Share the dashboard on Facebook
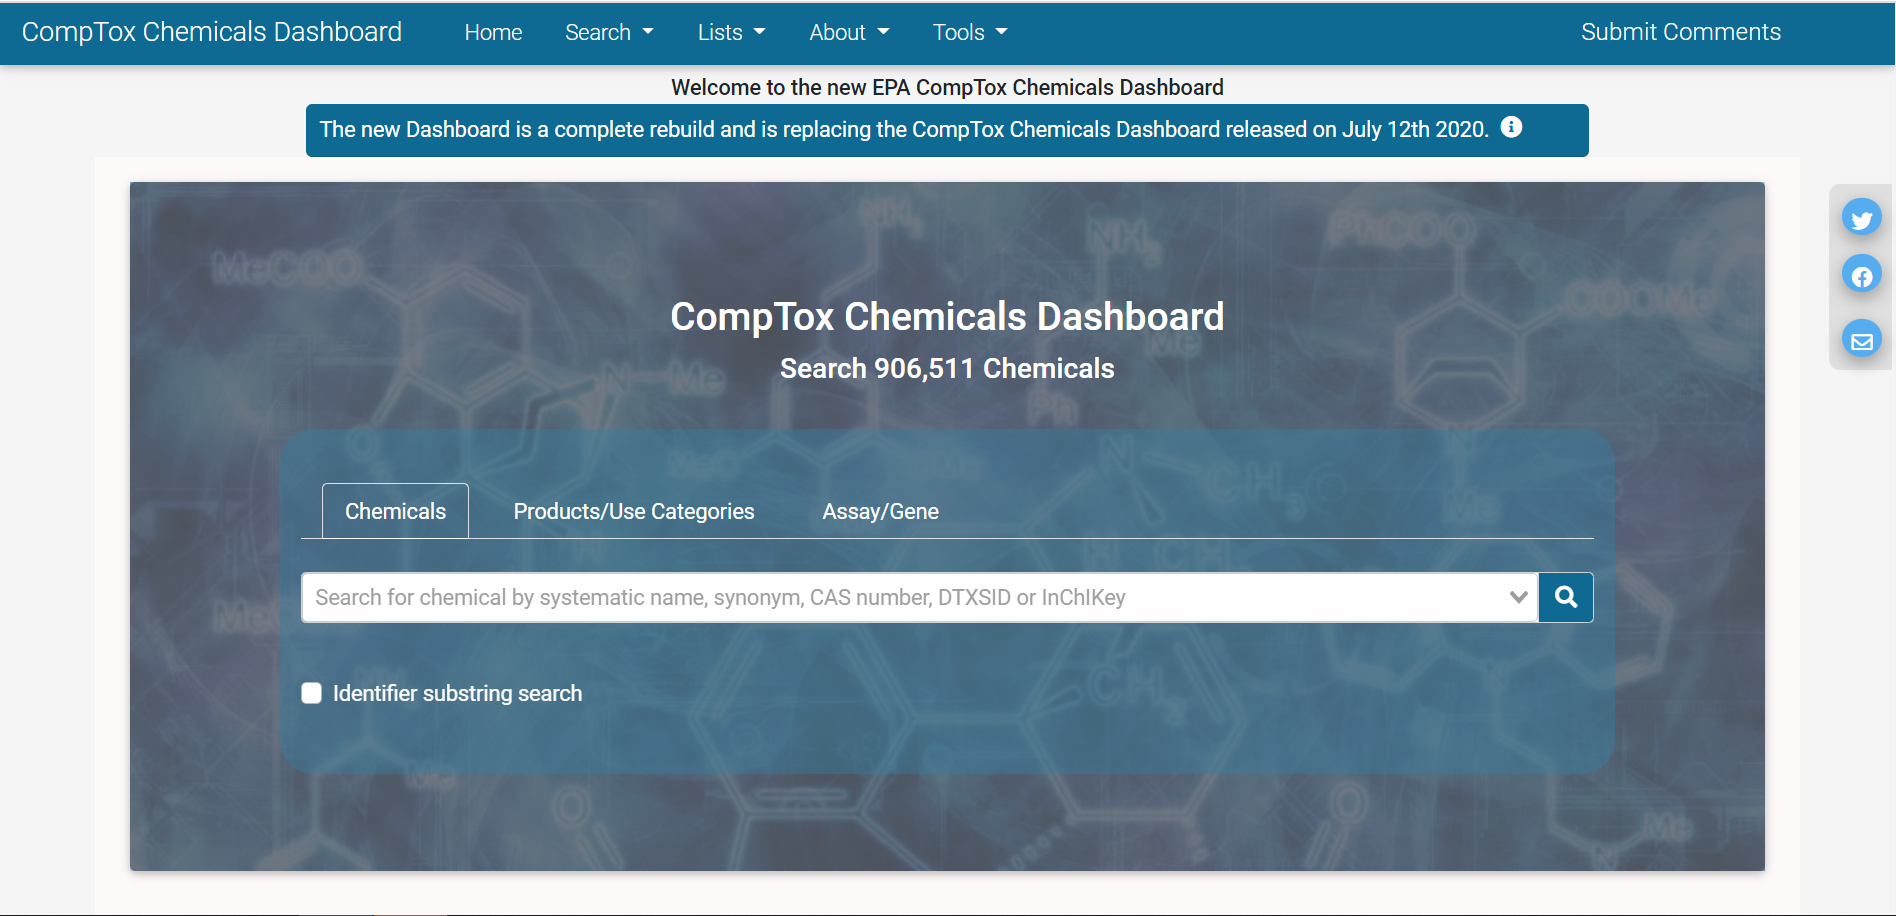 tap(1861, 275)
